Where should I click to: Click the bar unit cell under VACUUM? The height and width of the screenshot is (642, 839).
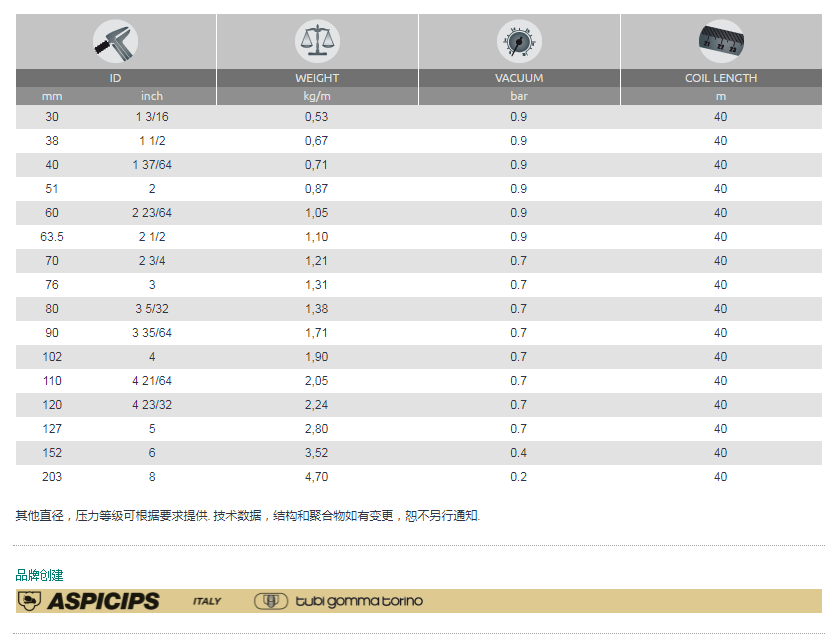[518, 96]
